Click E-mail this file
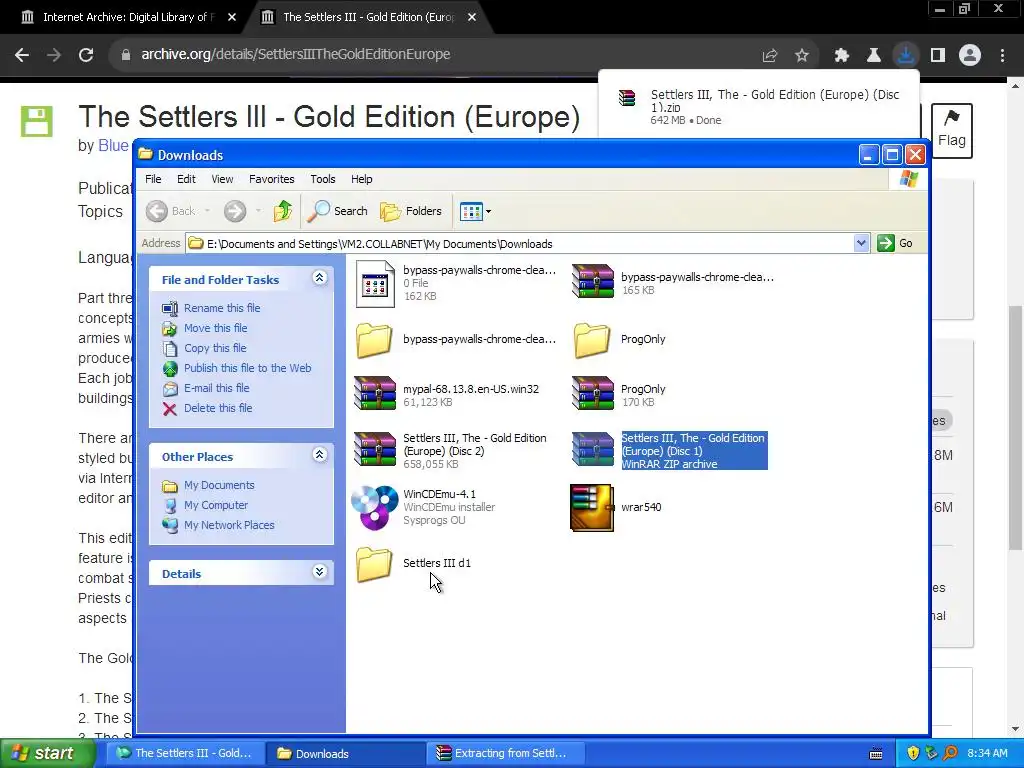The image size is (1024, 768). [x=217, y=388]
